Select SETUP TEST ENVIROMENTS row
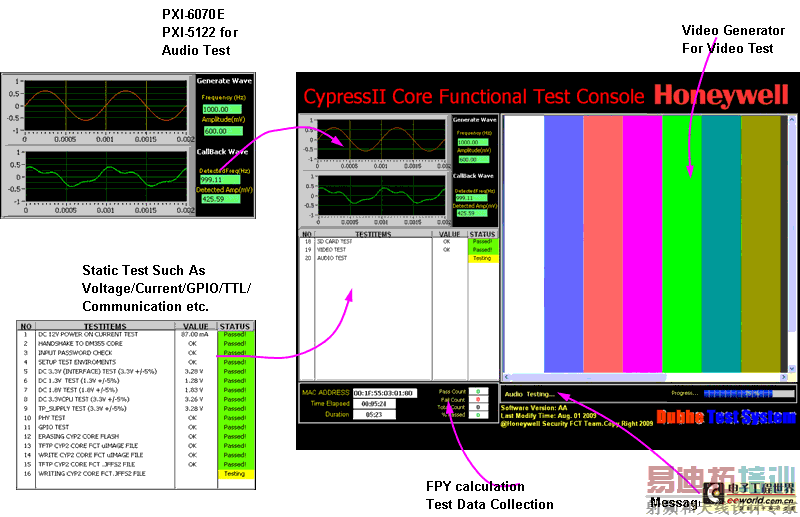 [136, 362]
